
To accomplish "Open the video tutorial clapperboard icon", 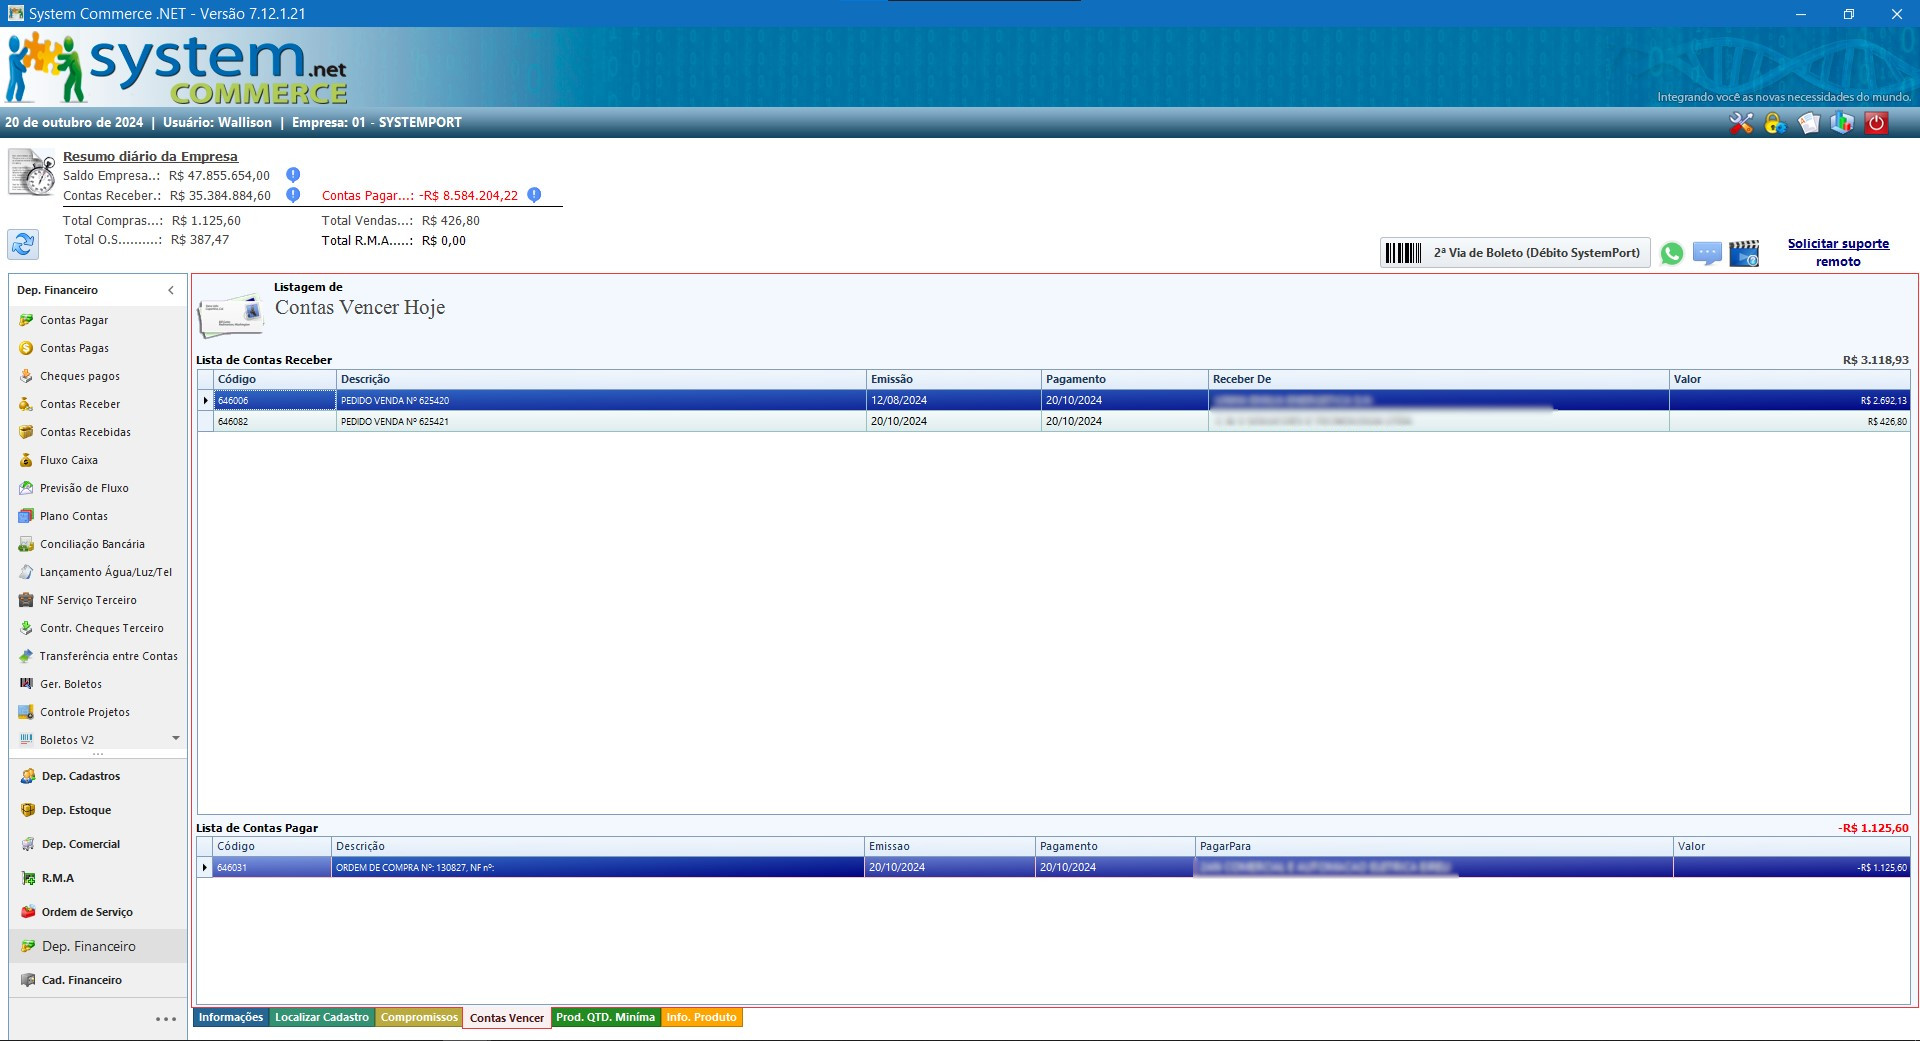I will (x=1744, y=254).
